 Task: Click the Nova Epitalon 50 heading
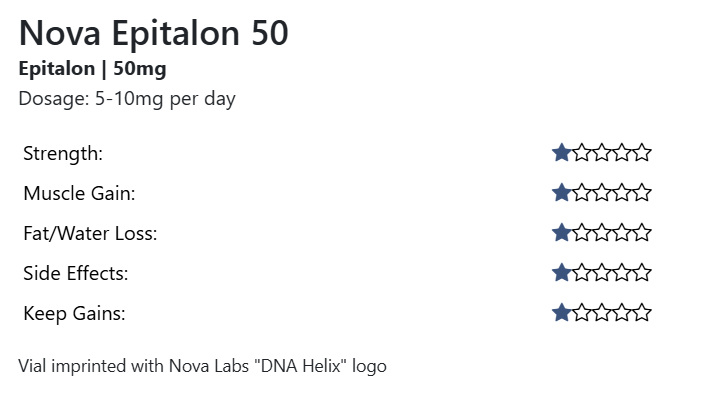154,34
